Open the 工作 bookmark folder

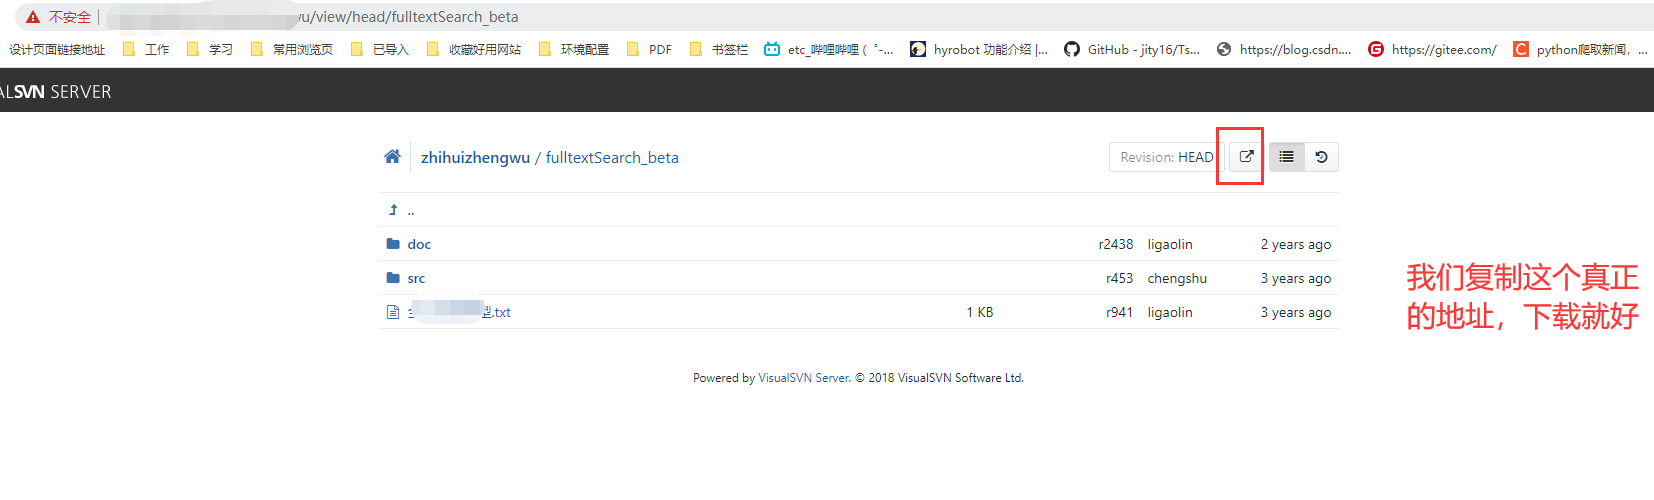click(145, 49)
